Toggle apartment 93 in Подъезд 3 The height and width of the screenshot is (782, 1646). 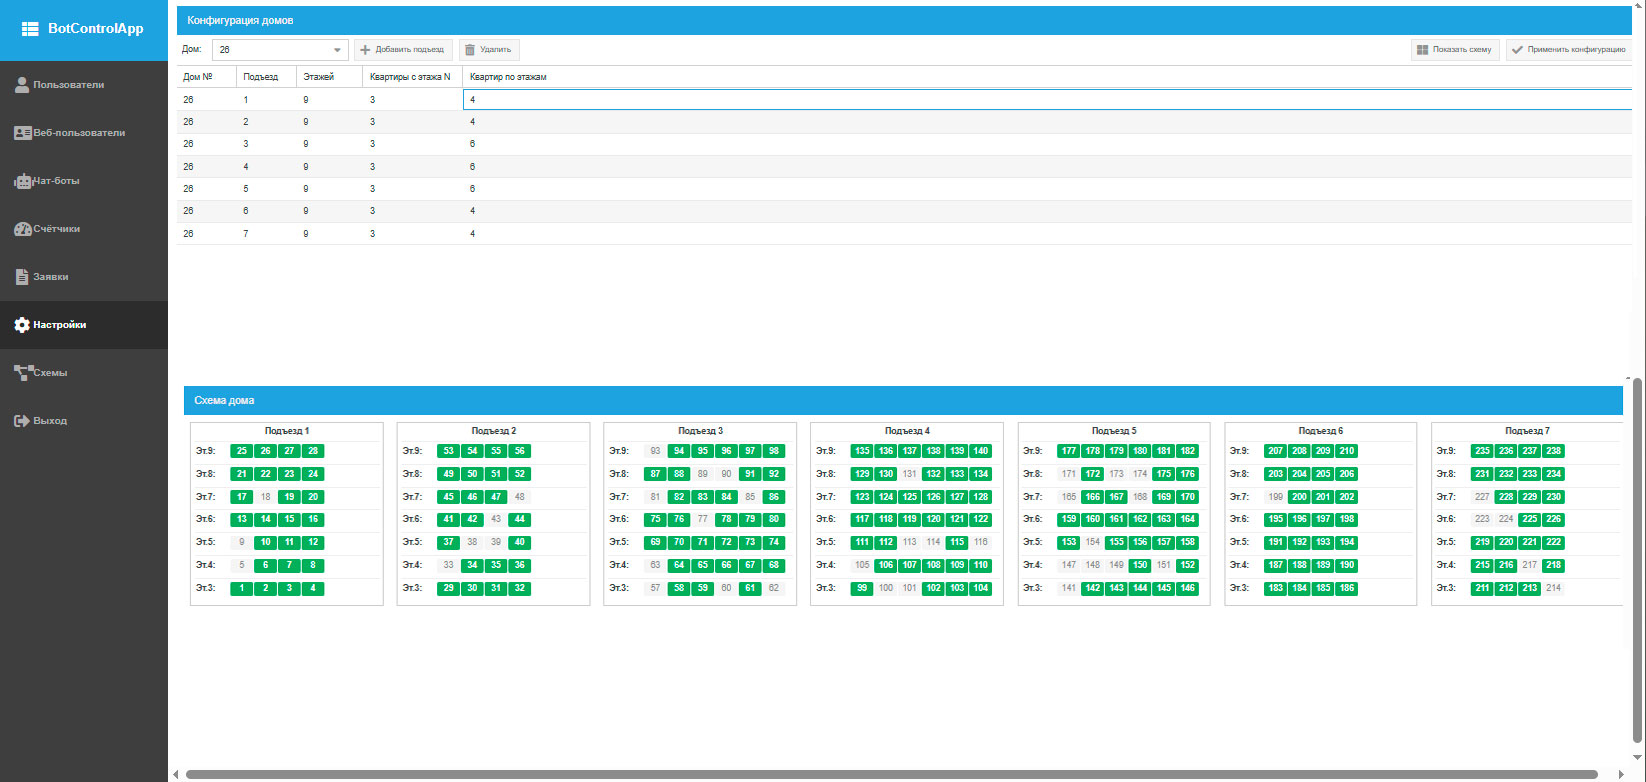655,451
